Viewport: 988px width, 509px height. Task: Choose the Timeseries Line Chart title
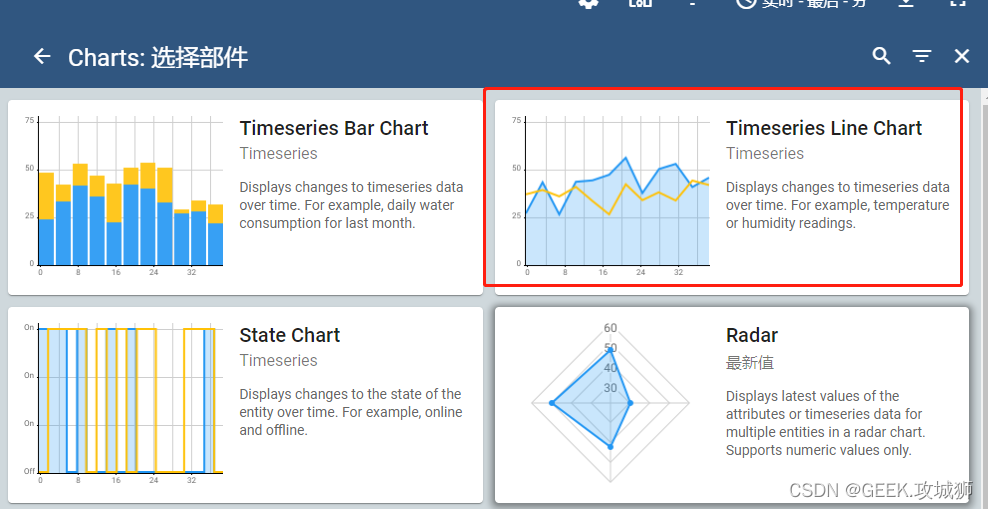[x=824, y=128]
